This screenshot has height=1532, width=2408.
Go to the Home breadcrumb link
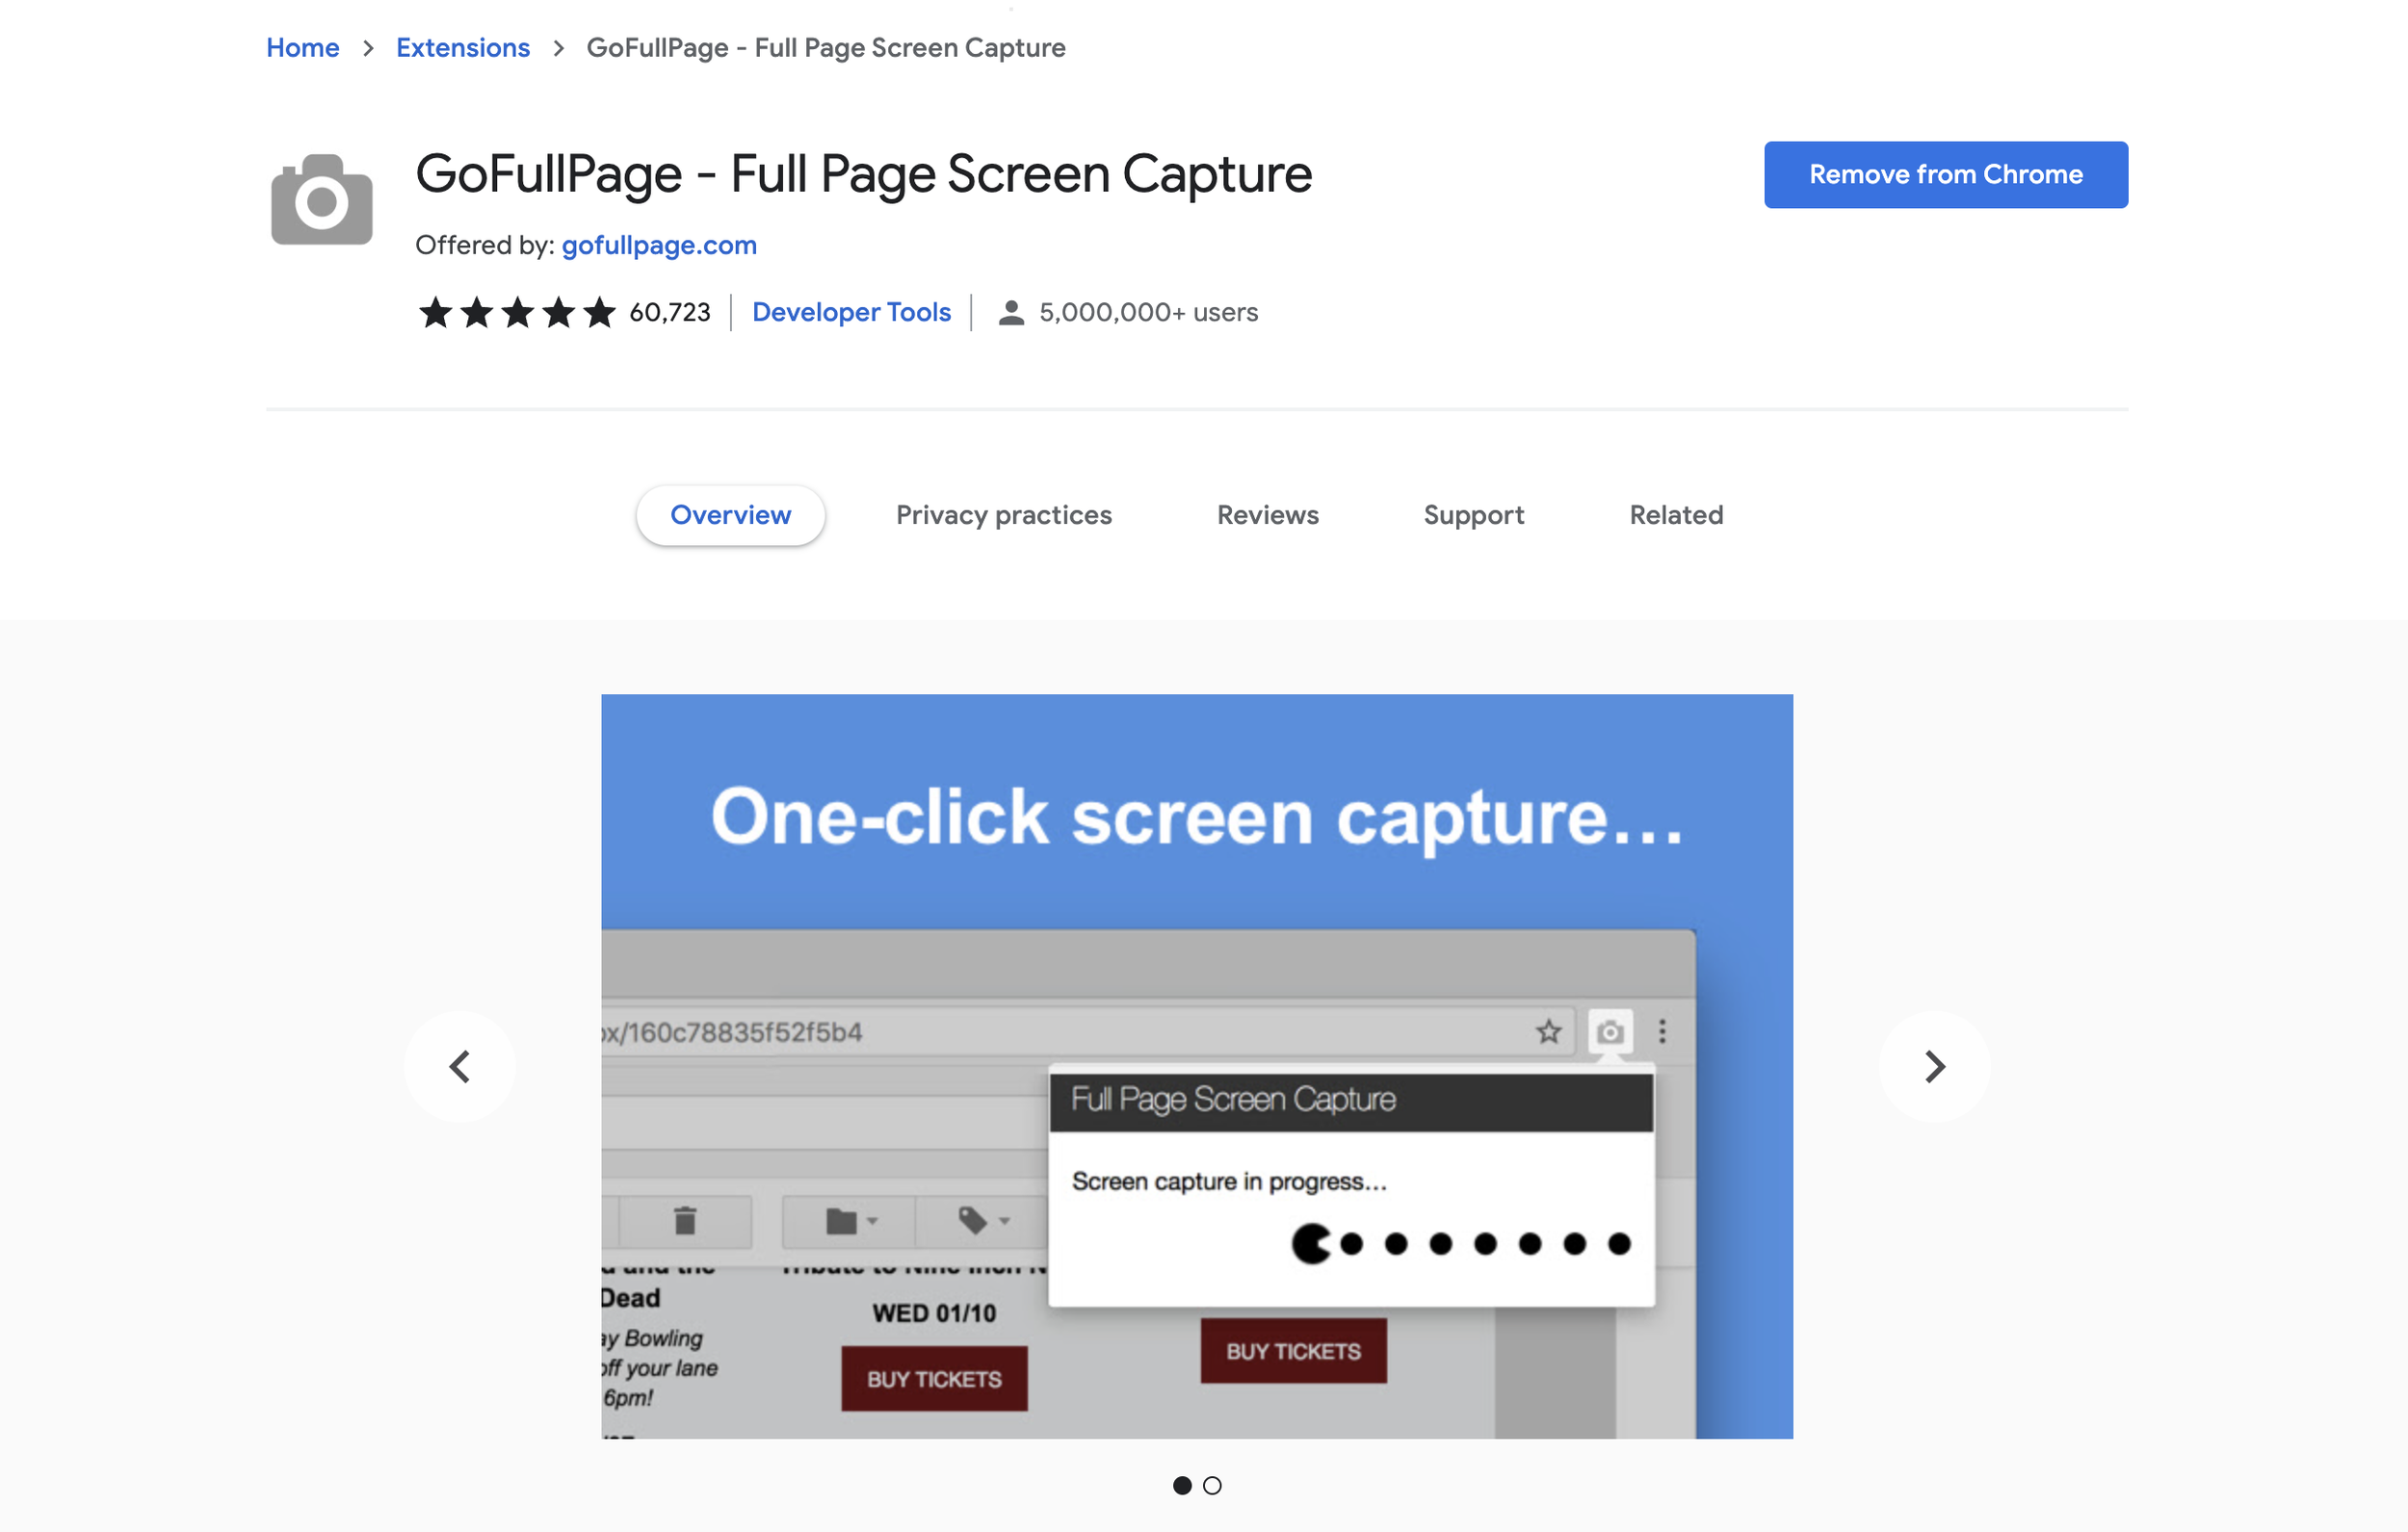(x=302, y=48)
